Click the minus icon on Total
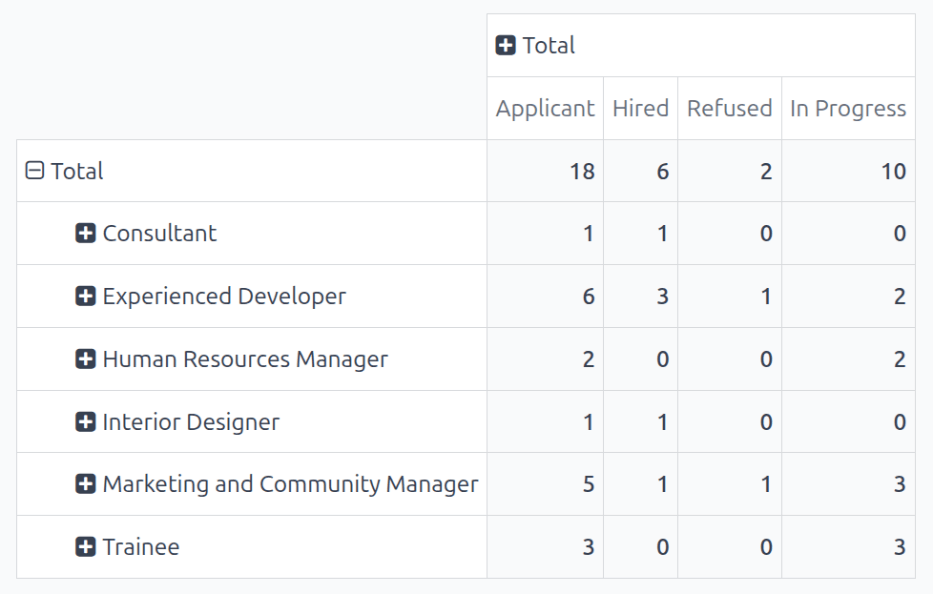This screenshot has width=933, height=594. click(x=37, y=170)
